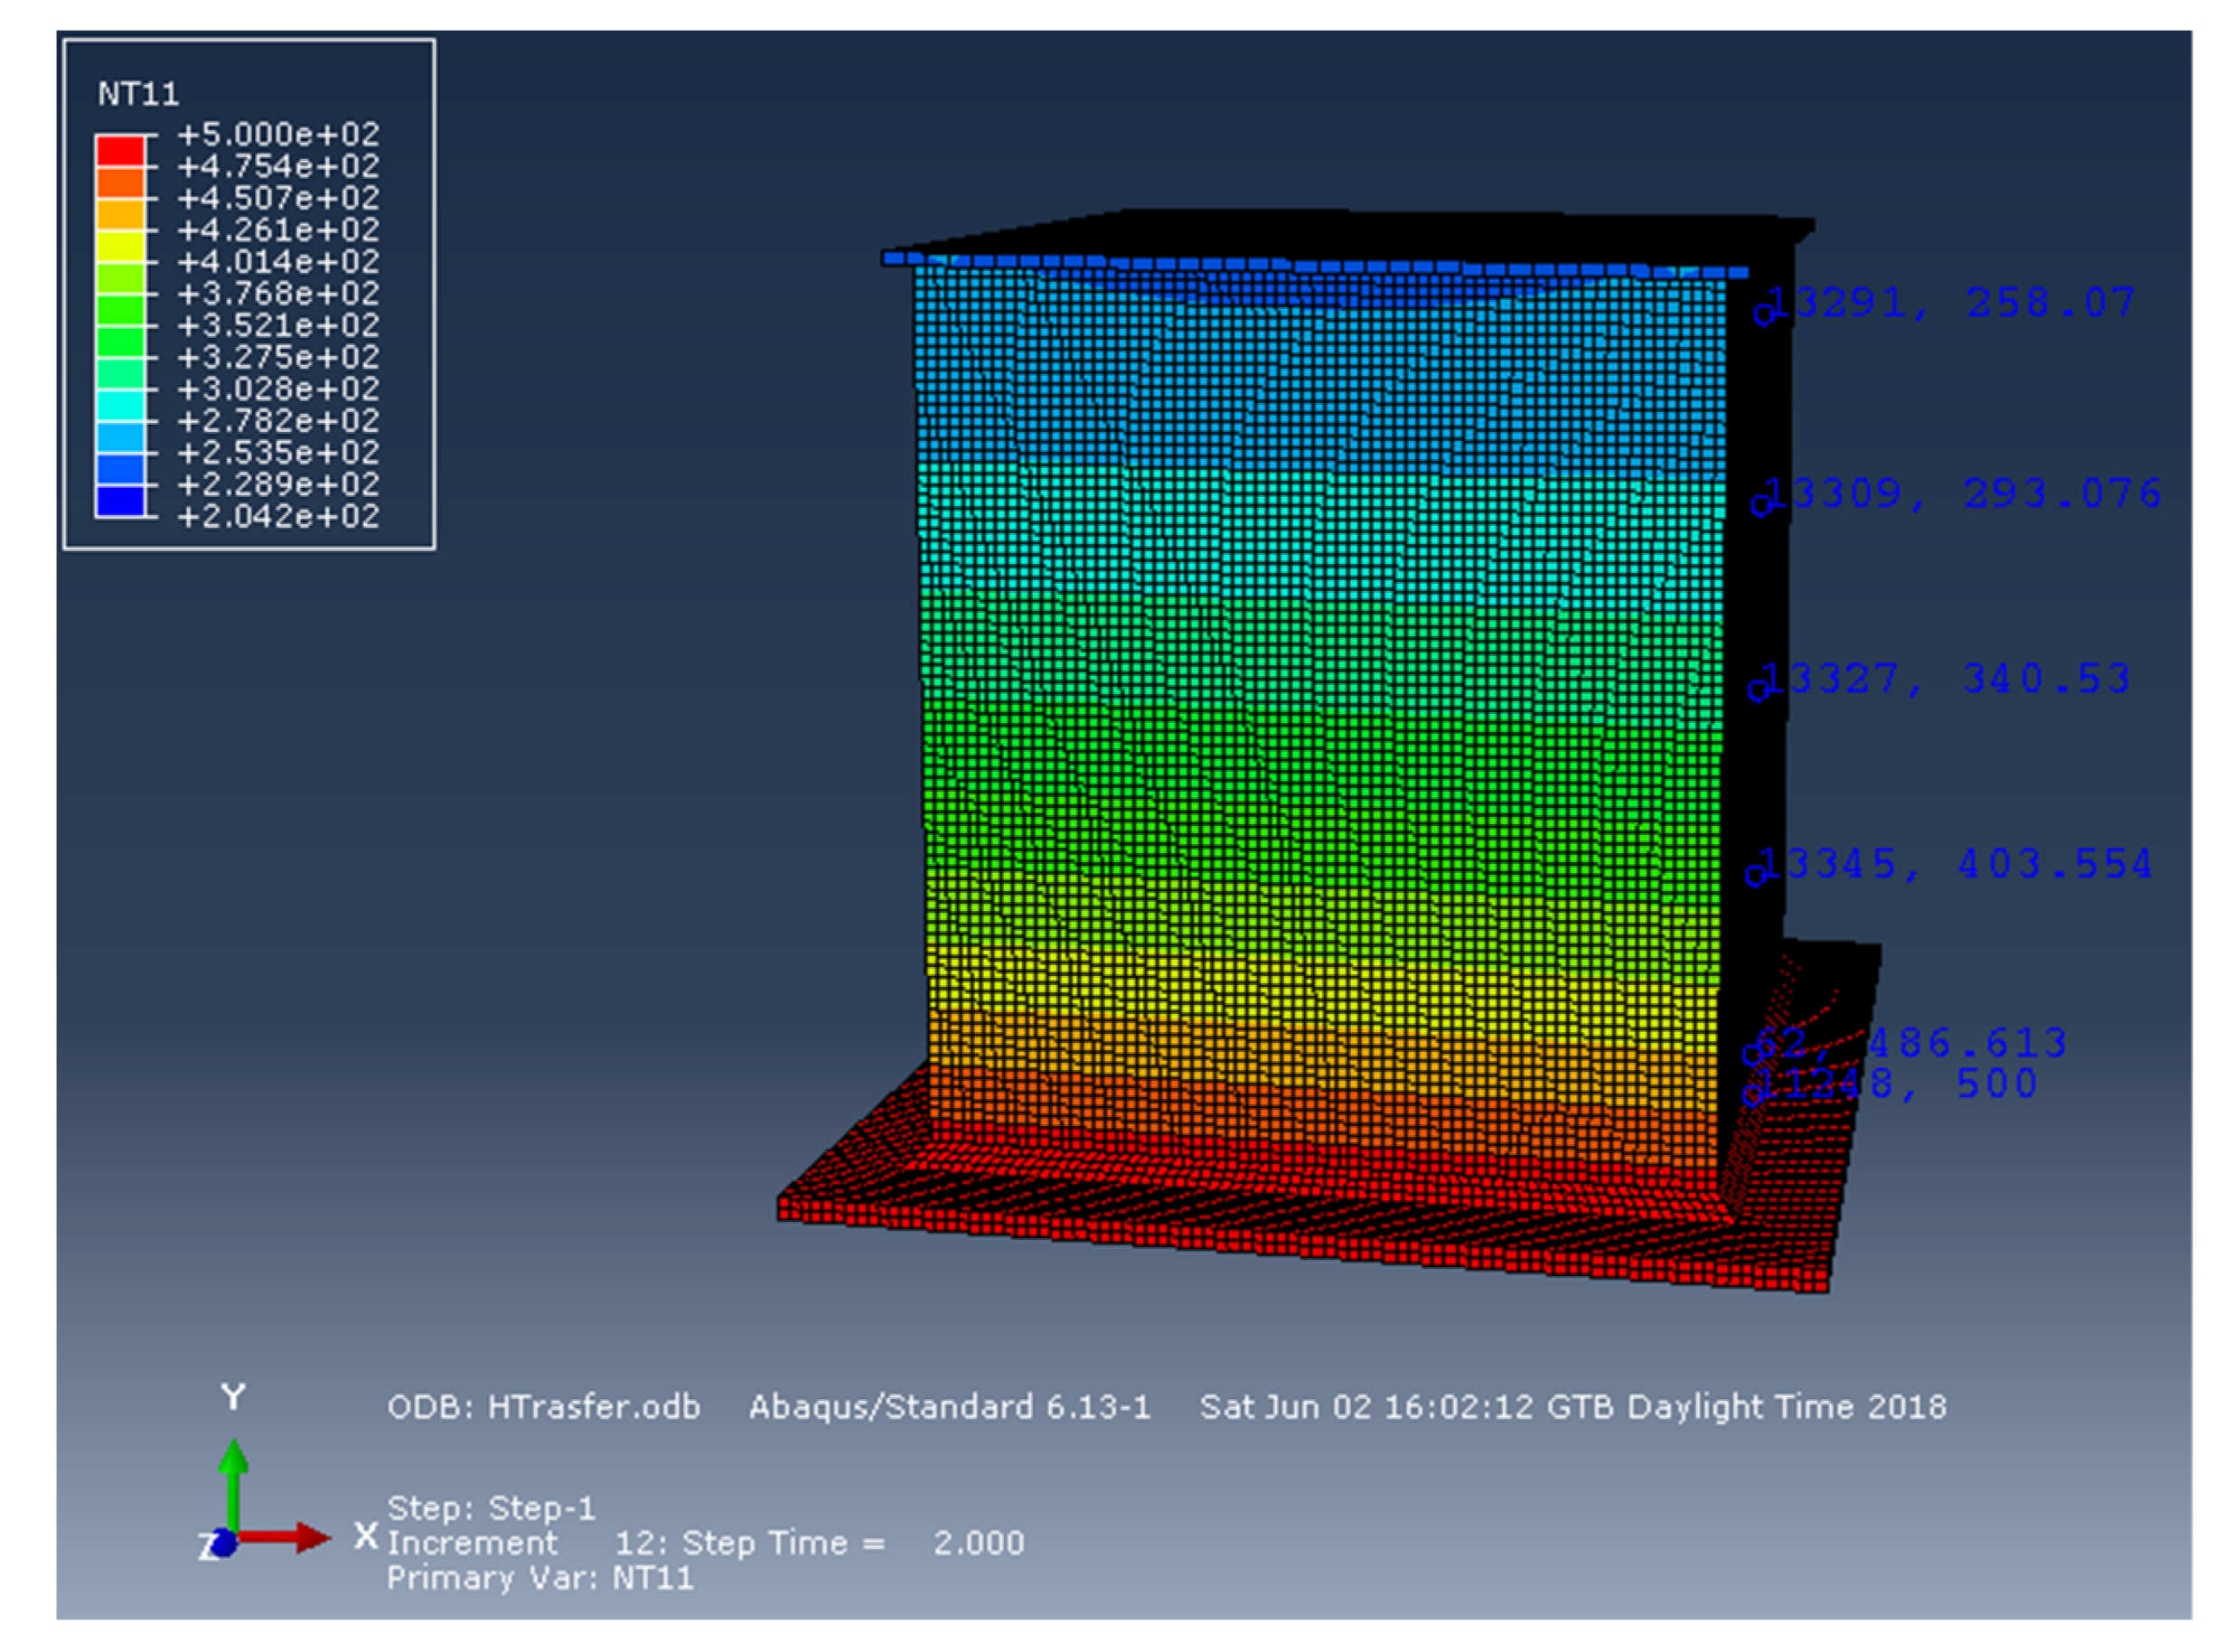This screenshot has width=2233, height=1652.
Task: Click the +2.042e+02 legend minimum value
Action: (278, 516)
